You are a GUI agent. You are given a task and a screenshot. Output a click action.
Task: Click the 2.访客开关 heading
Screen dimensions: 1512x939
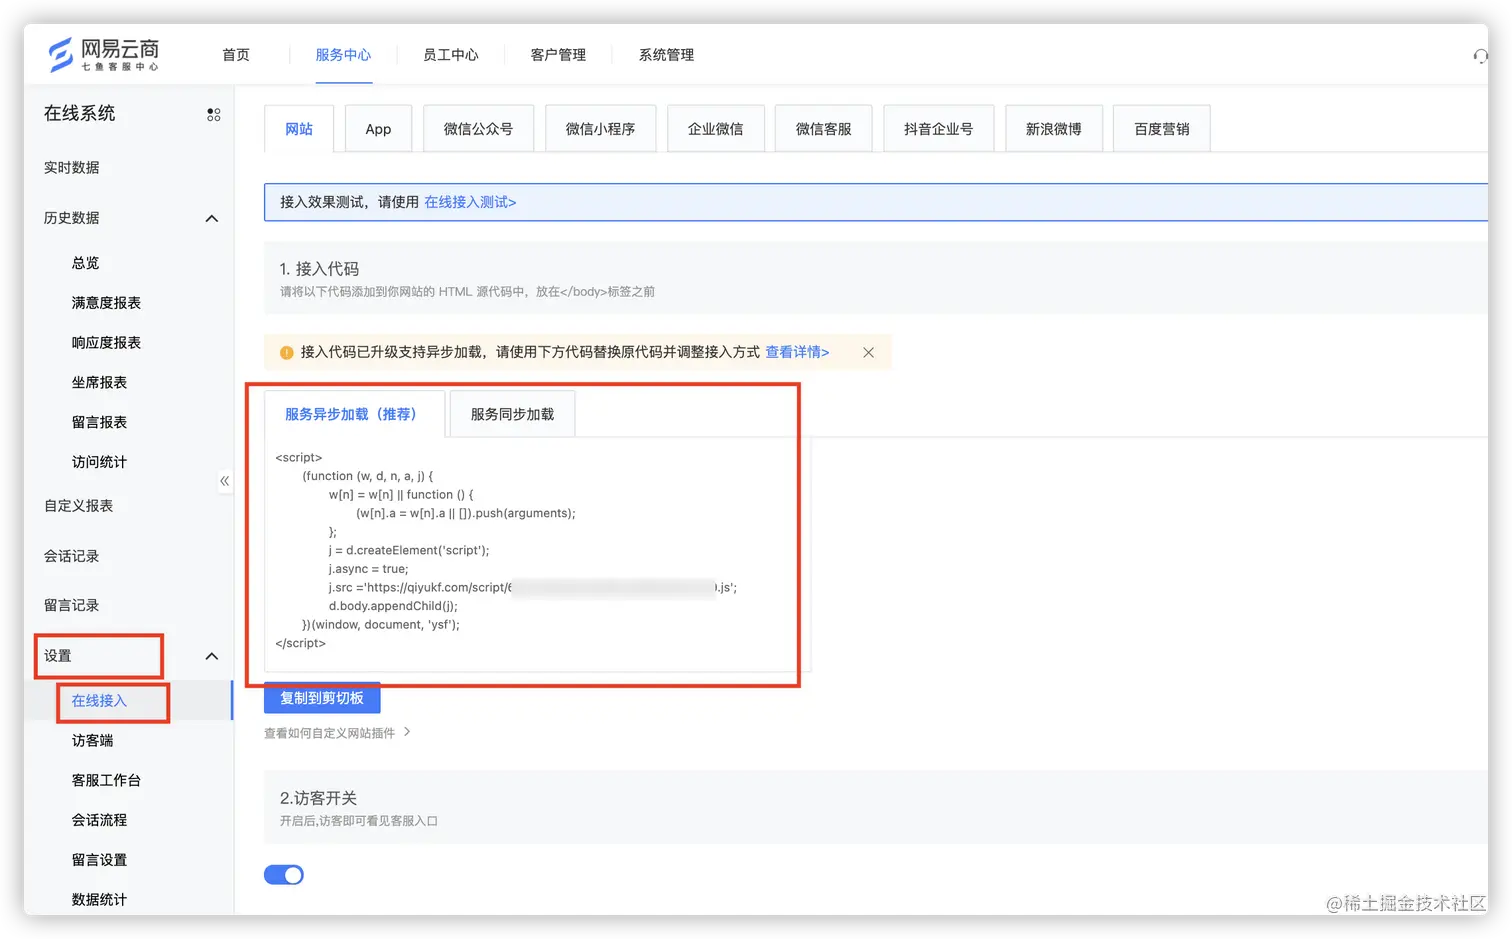[x=318, y=798]
